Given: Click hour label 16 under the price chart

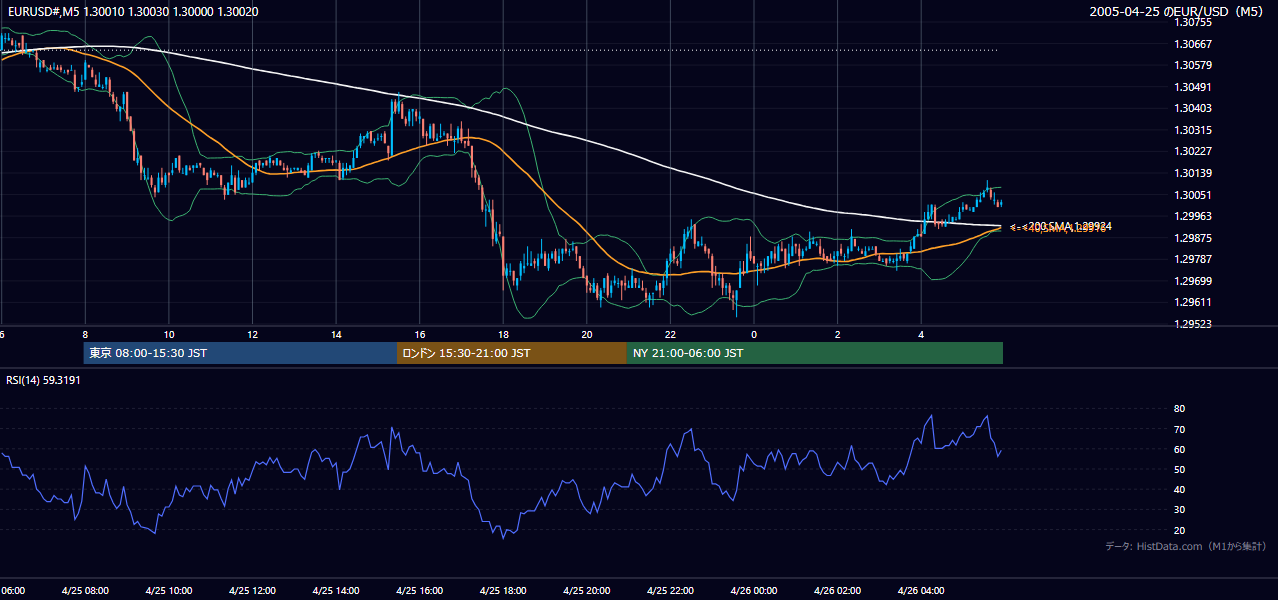Looking at the screenshot, I should tap(420, 334).
